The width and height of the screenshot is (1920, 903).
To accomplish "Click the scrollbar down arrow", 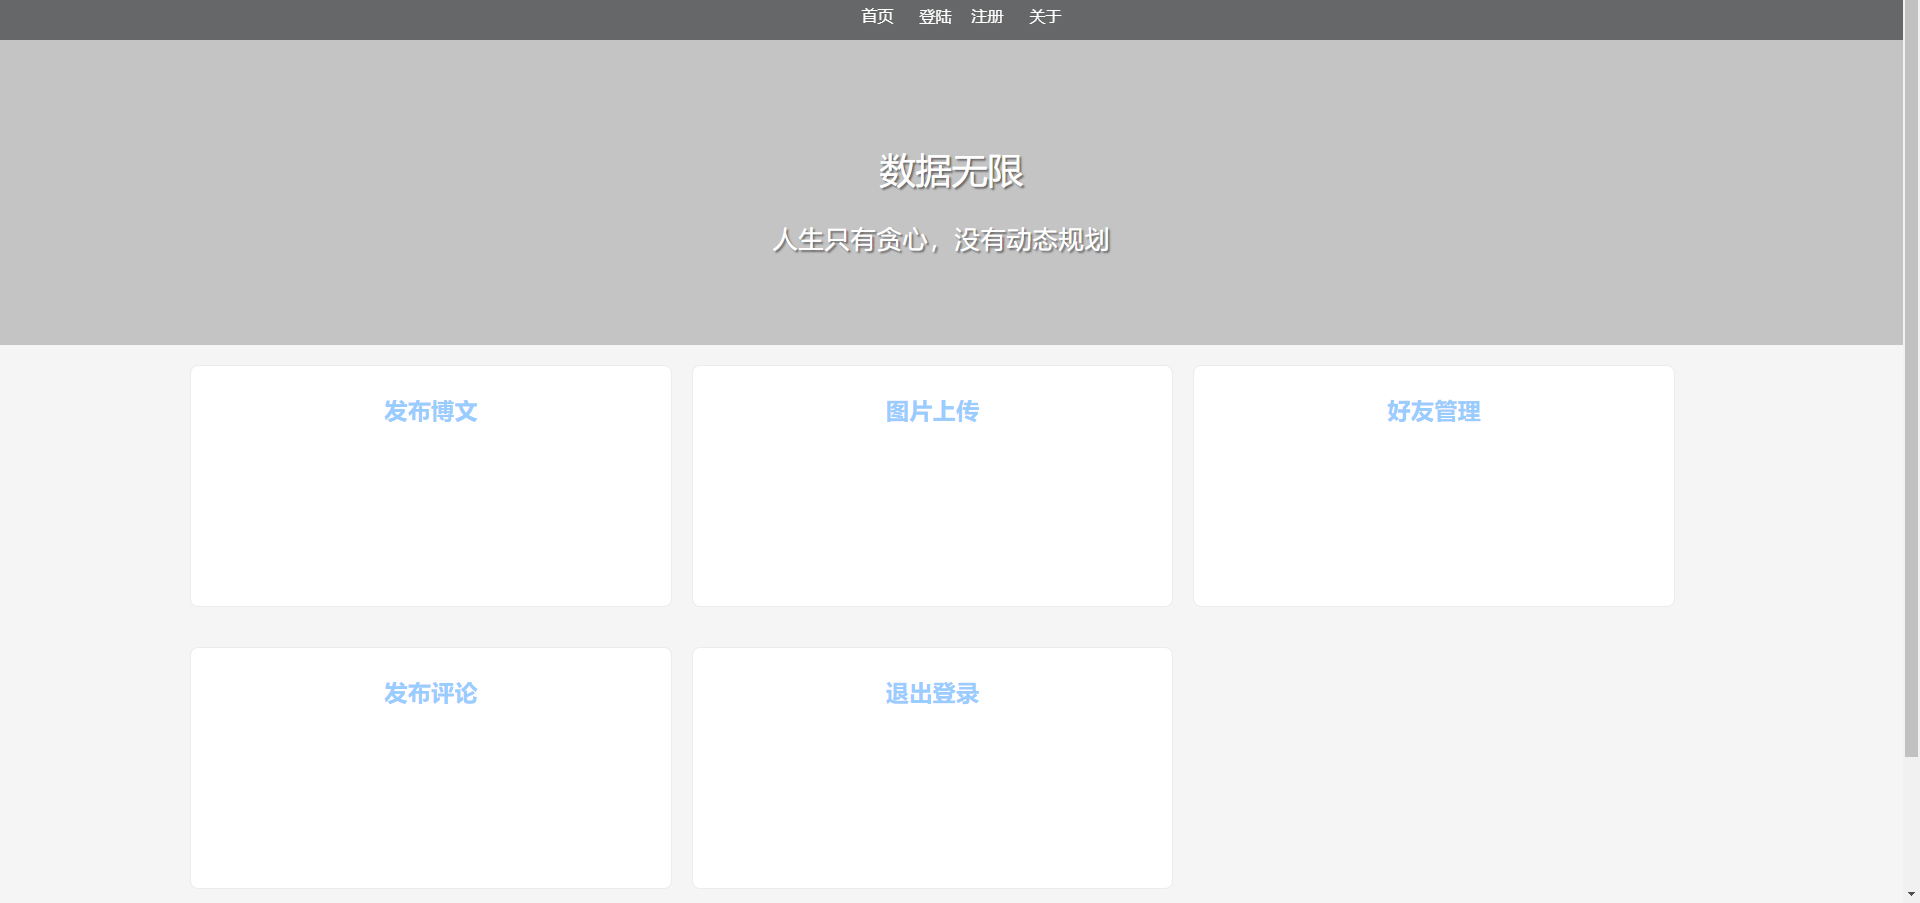I will coord(1911,894).
